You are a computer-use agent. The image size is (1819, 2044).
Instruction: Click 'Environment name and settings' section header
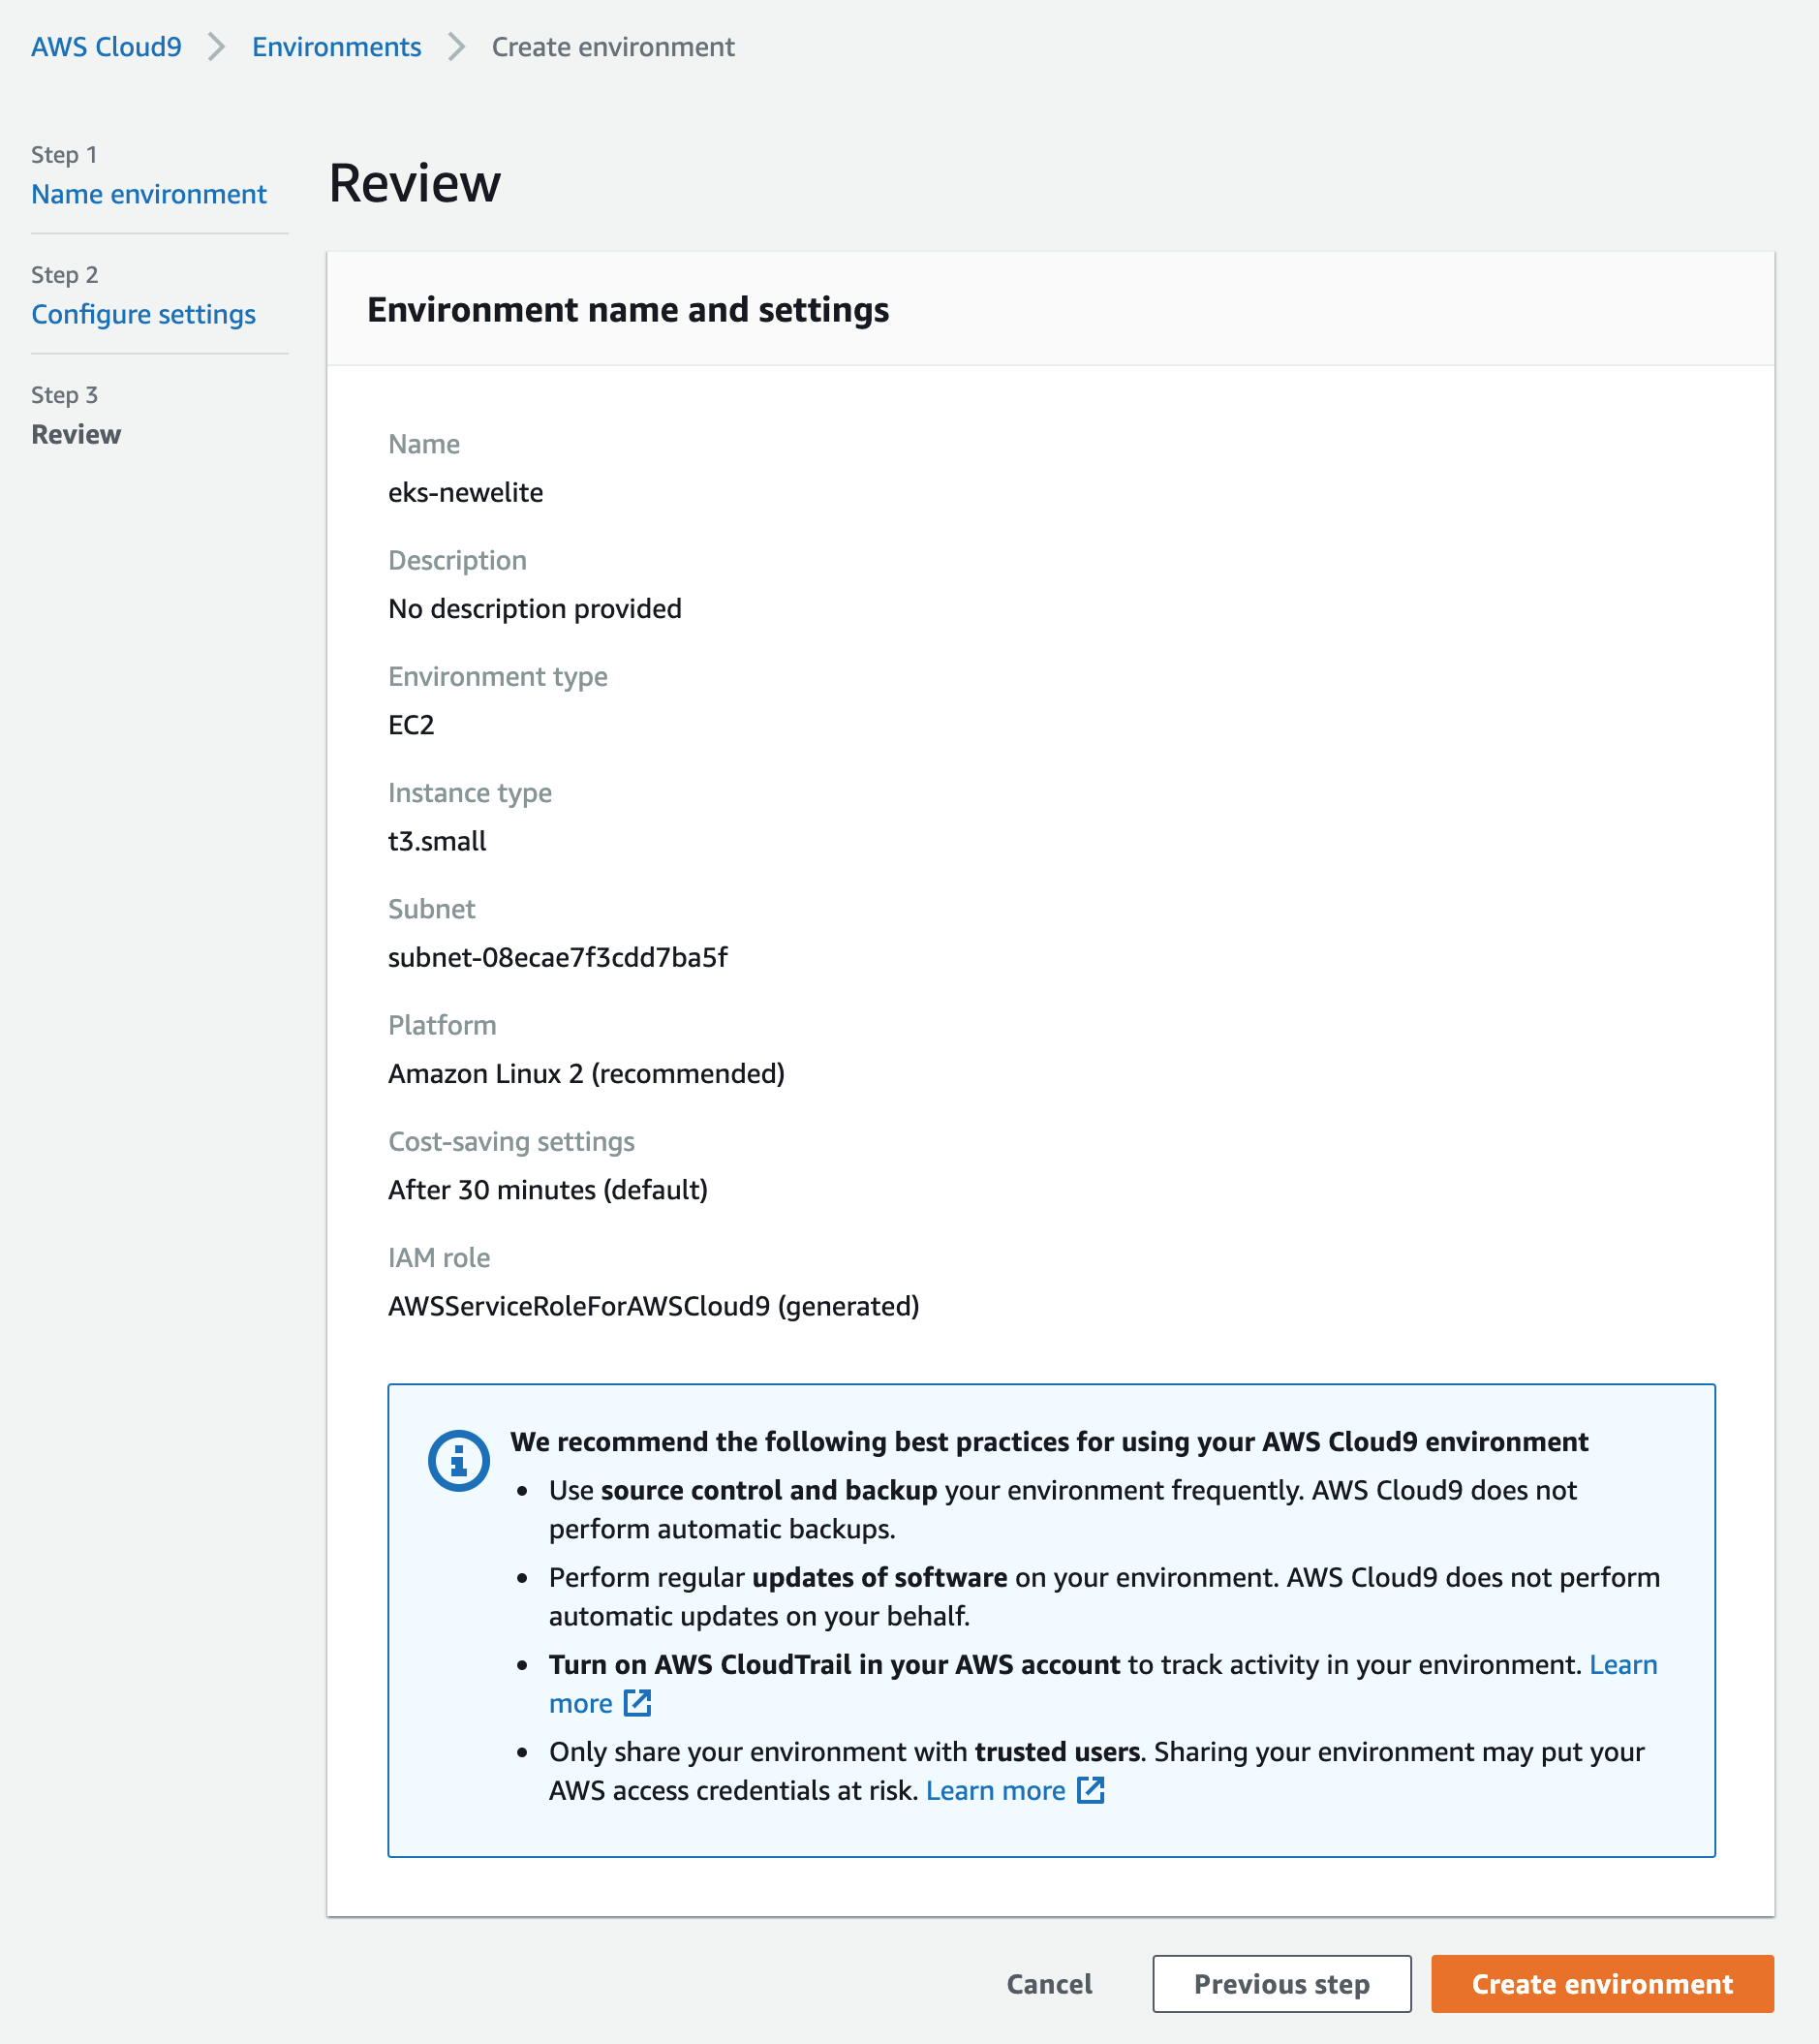(x=628, y=310)
